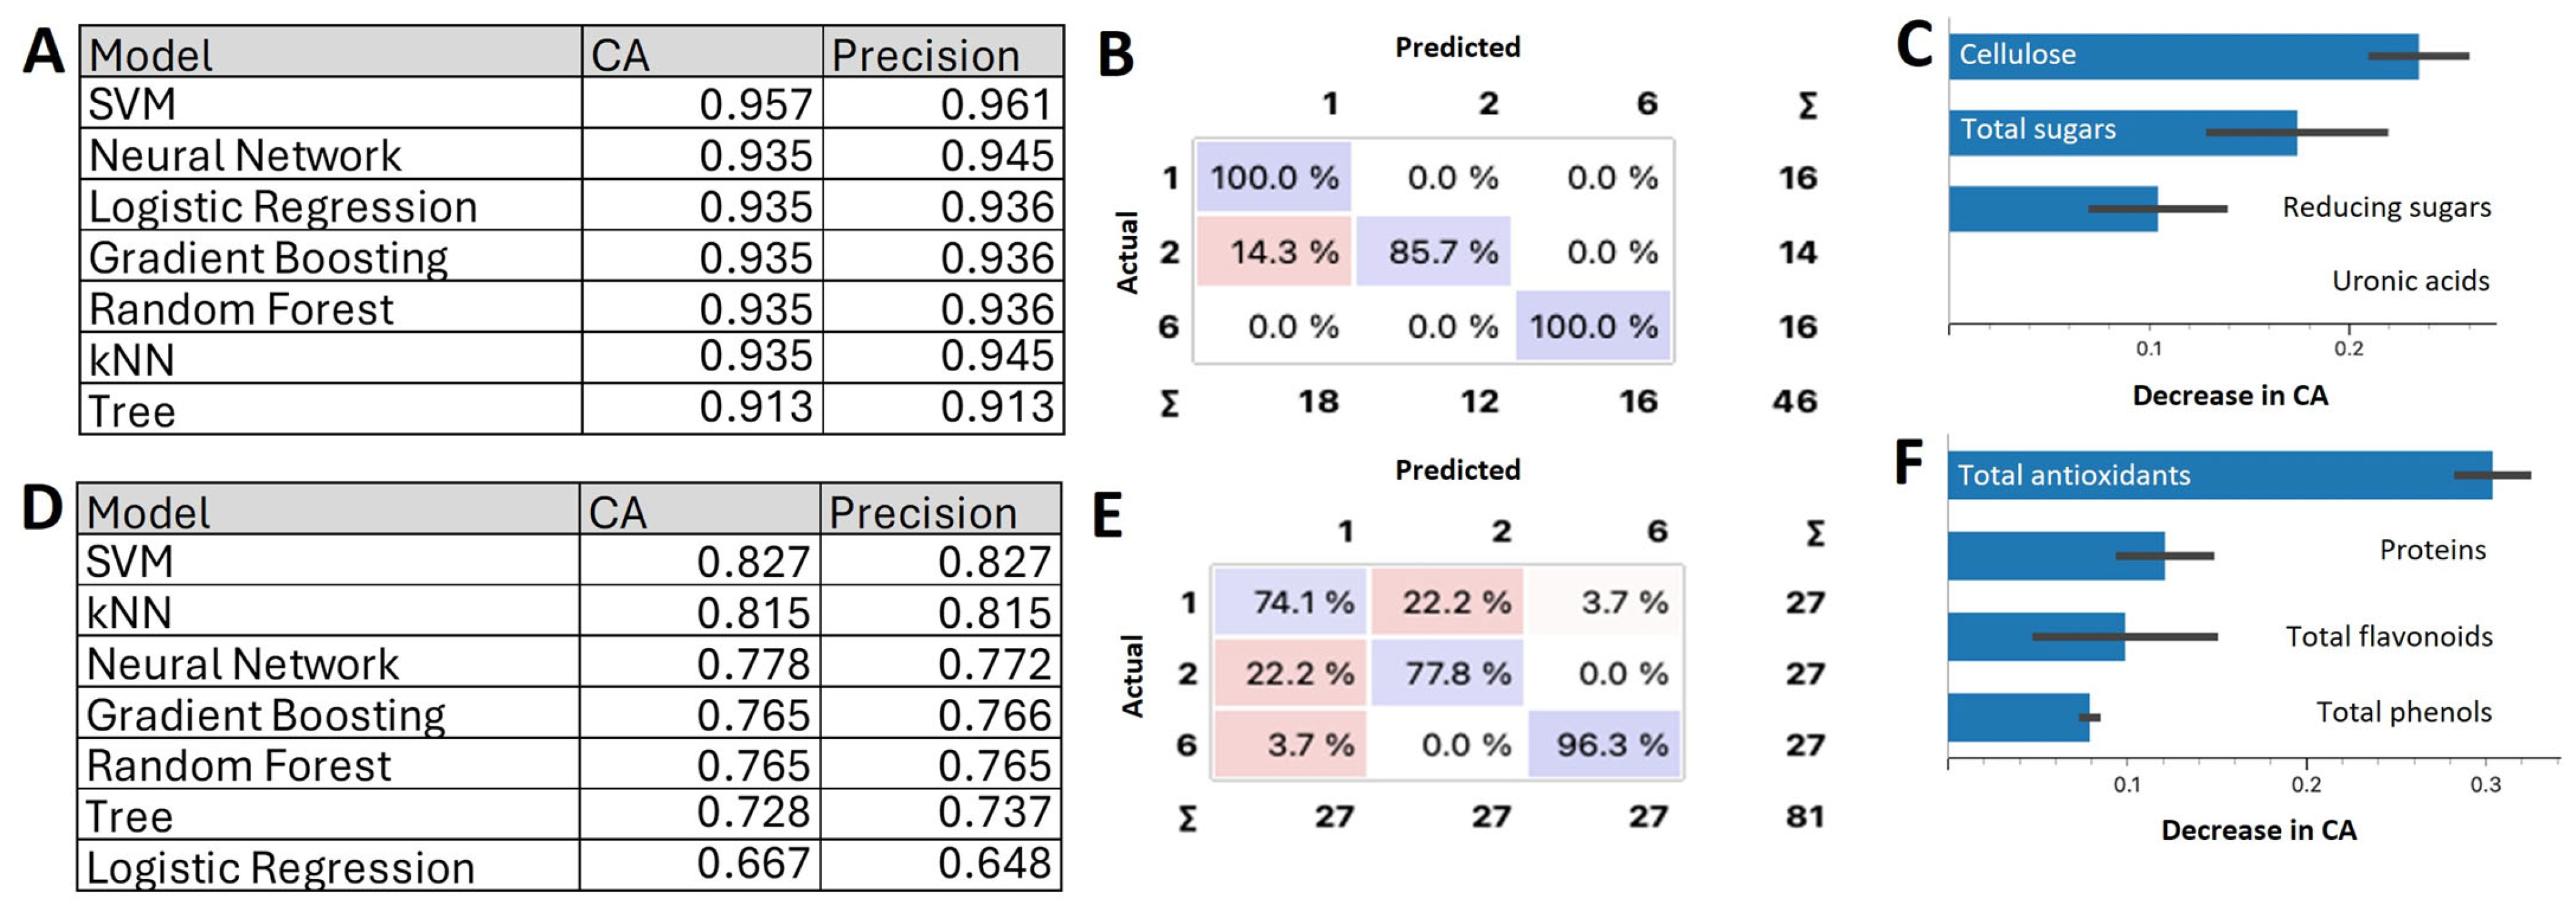
Task: Click the SVM row name in table A
Action: [x=132, y=105]
